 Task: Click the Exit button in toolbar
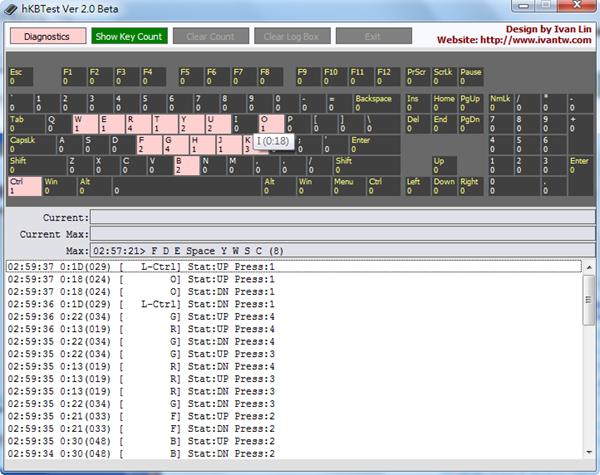pos(373,36)
